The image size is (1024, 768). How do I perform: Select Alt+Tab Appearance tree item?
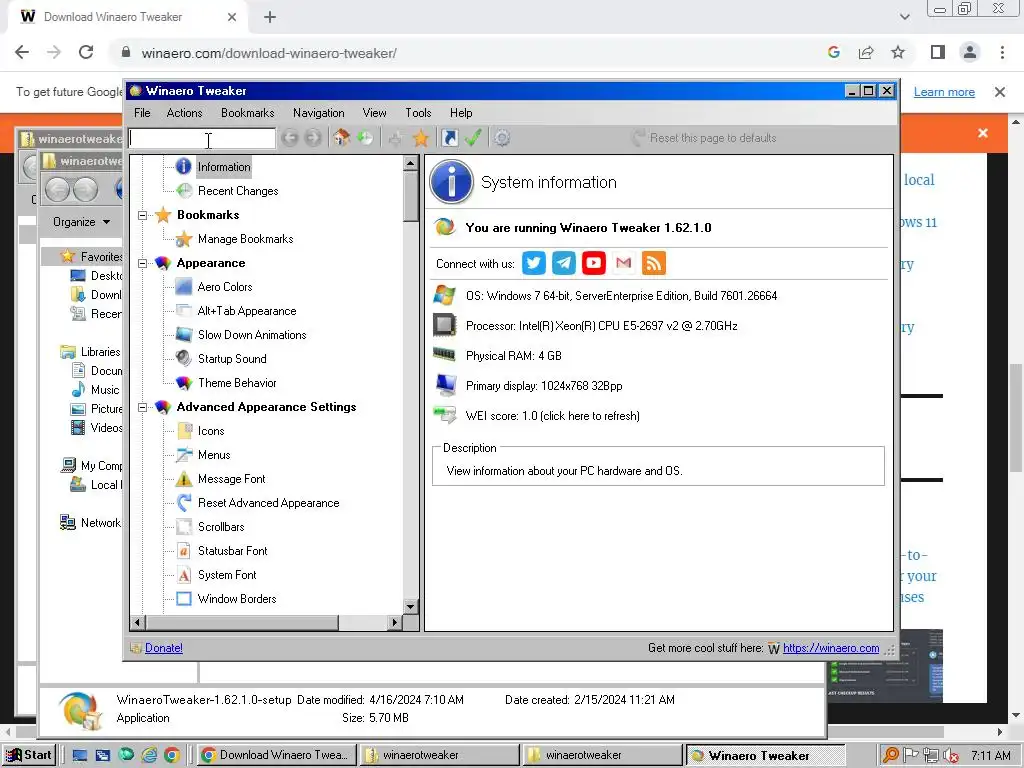pyautogui.click(x=247, y=311)
